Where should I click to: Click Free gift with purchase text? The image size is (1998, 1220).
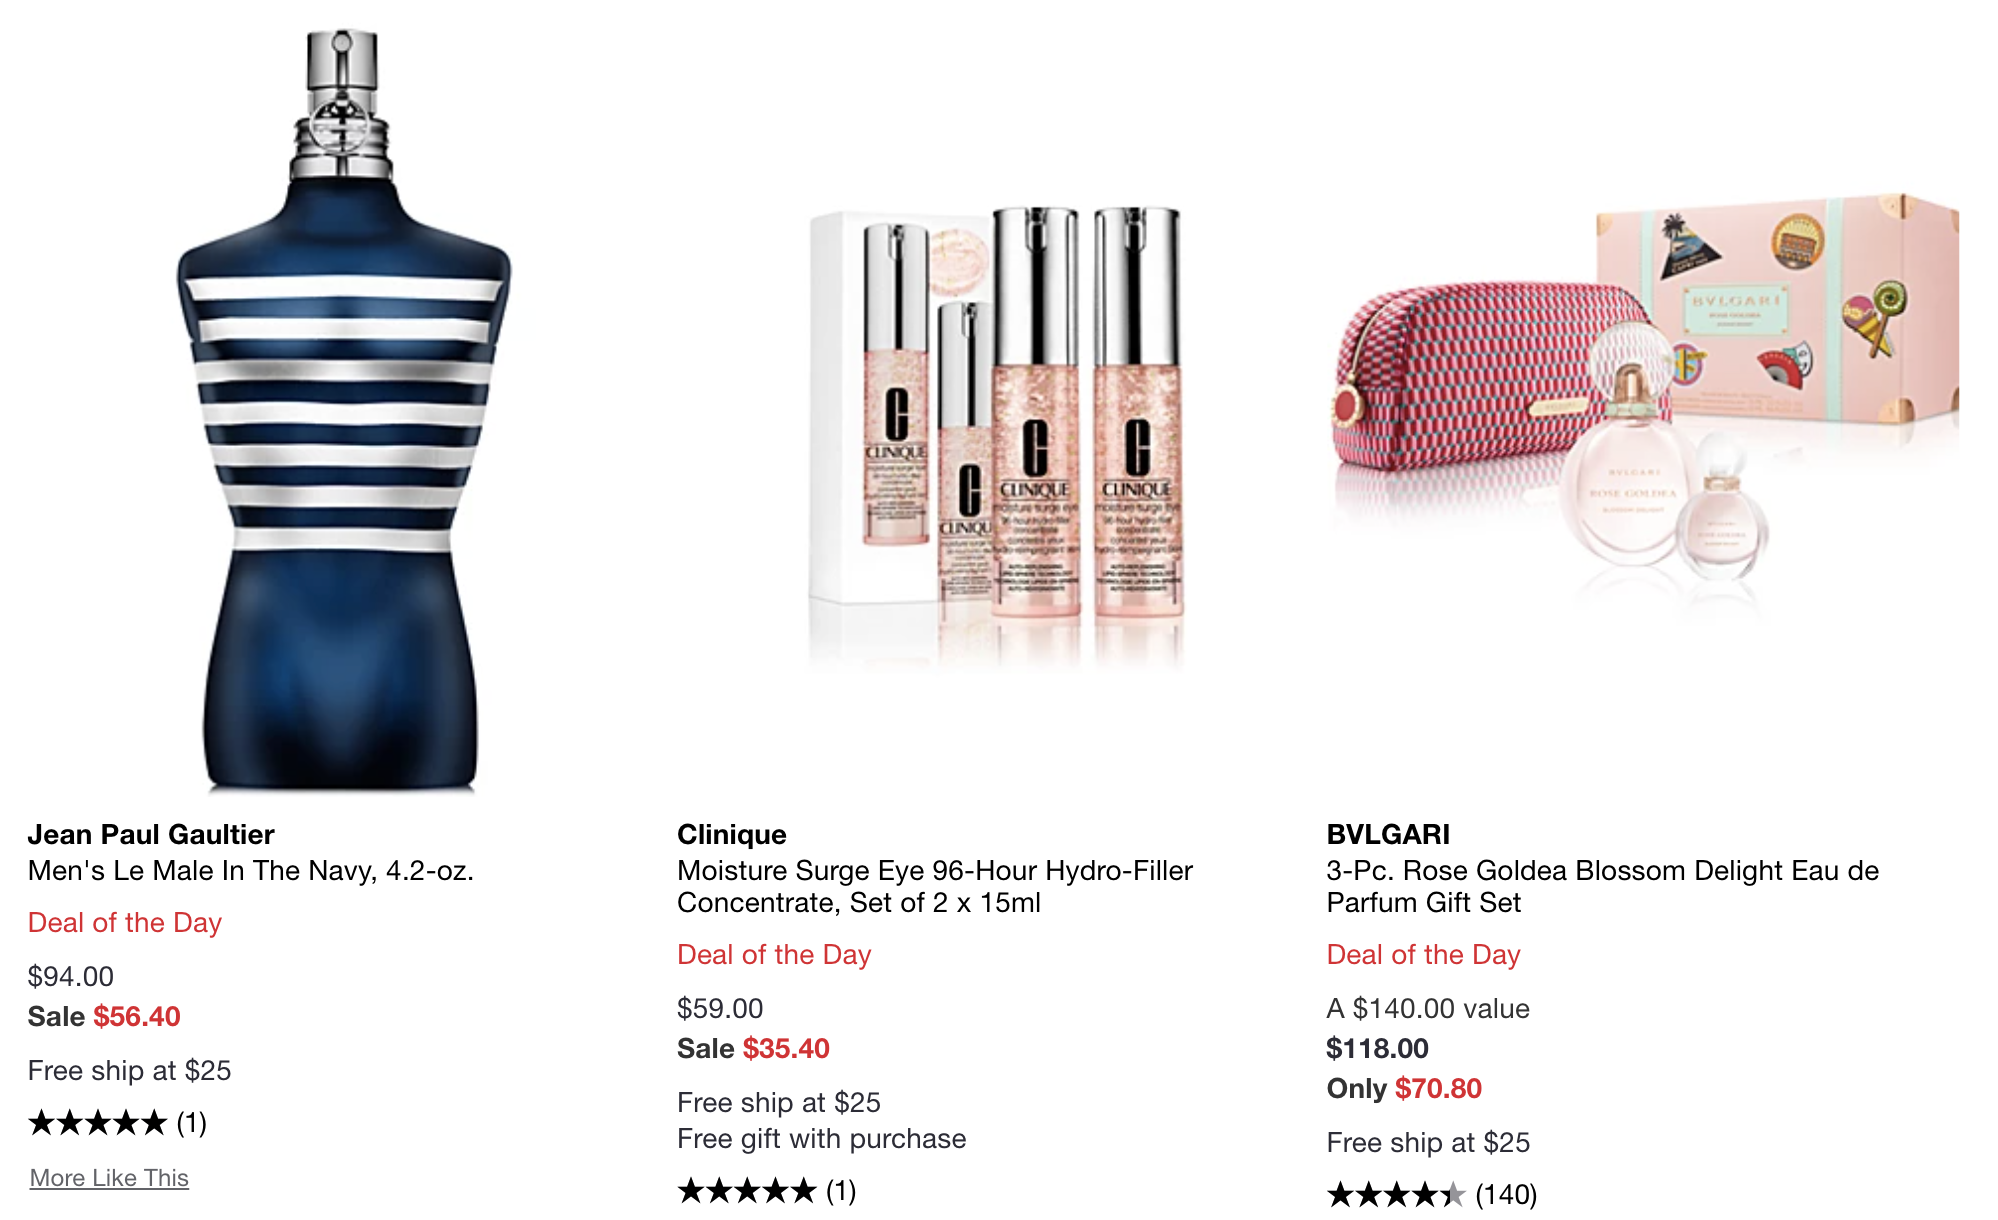[x=822, y=1138]
